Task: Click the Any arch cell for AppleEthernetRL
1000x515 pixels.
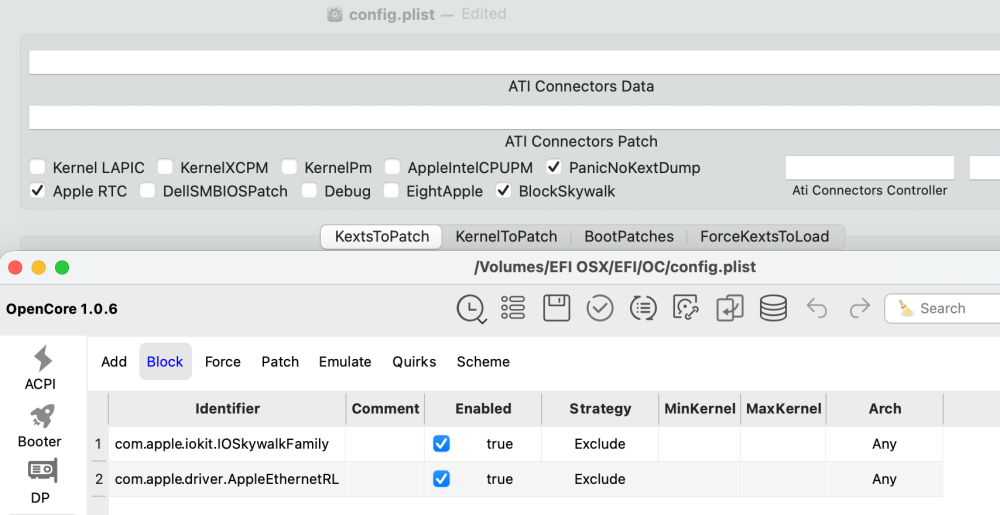Action: tap(885, 479)
